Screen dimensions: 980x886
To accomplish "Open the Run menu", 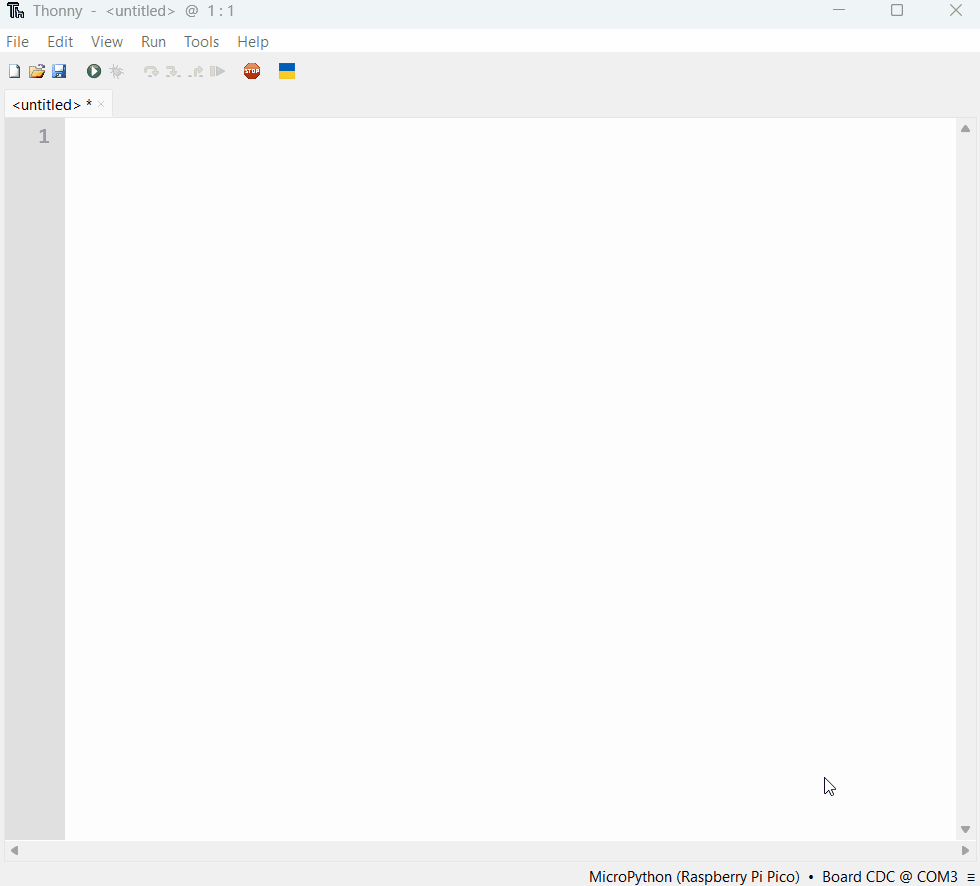I will coord(153,42).
